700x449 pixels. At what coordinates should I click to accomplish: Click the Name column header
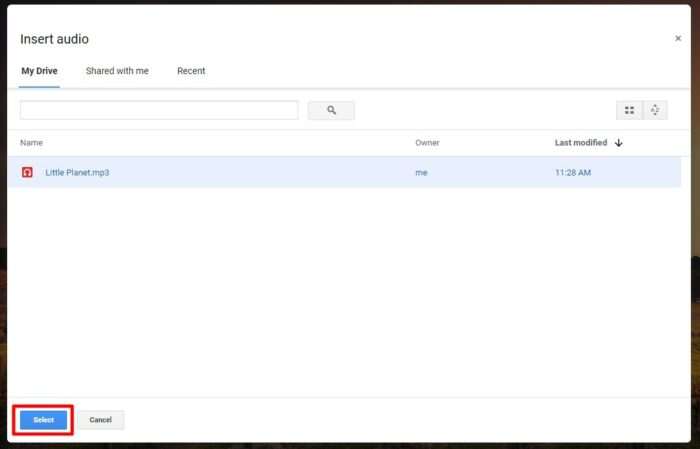pyautogui.click(x=31, y=143)
